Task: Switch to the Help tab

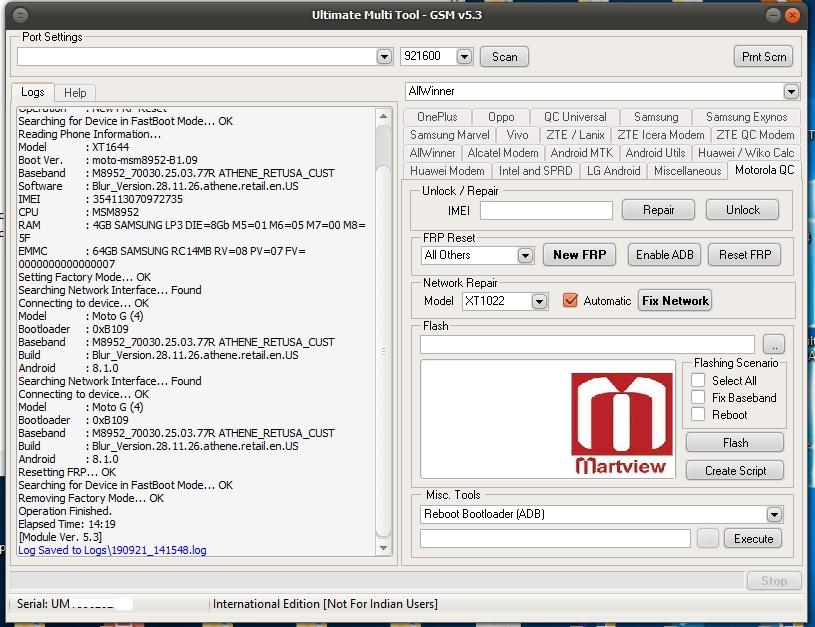Action: point(75,92)
